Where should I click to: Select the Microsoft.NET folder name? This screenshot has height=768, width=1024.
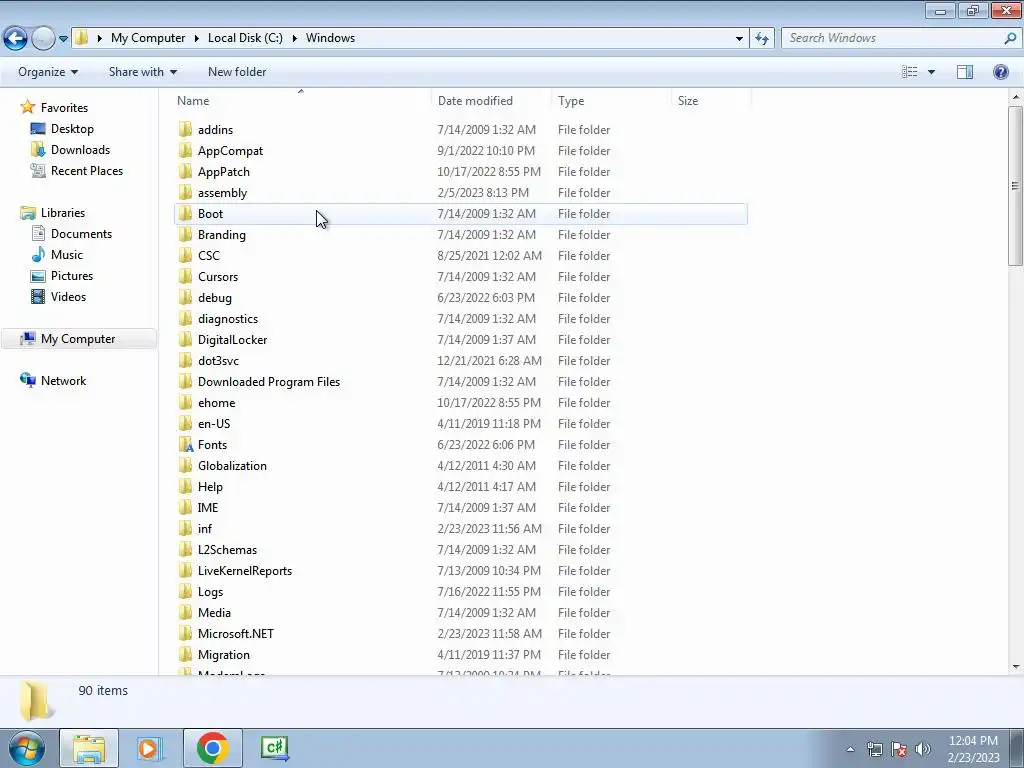(x=236, y=633)
